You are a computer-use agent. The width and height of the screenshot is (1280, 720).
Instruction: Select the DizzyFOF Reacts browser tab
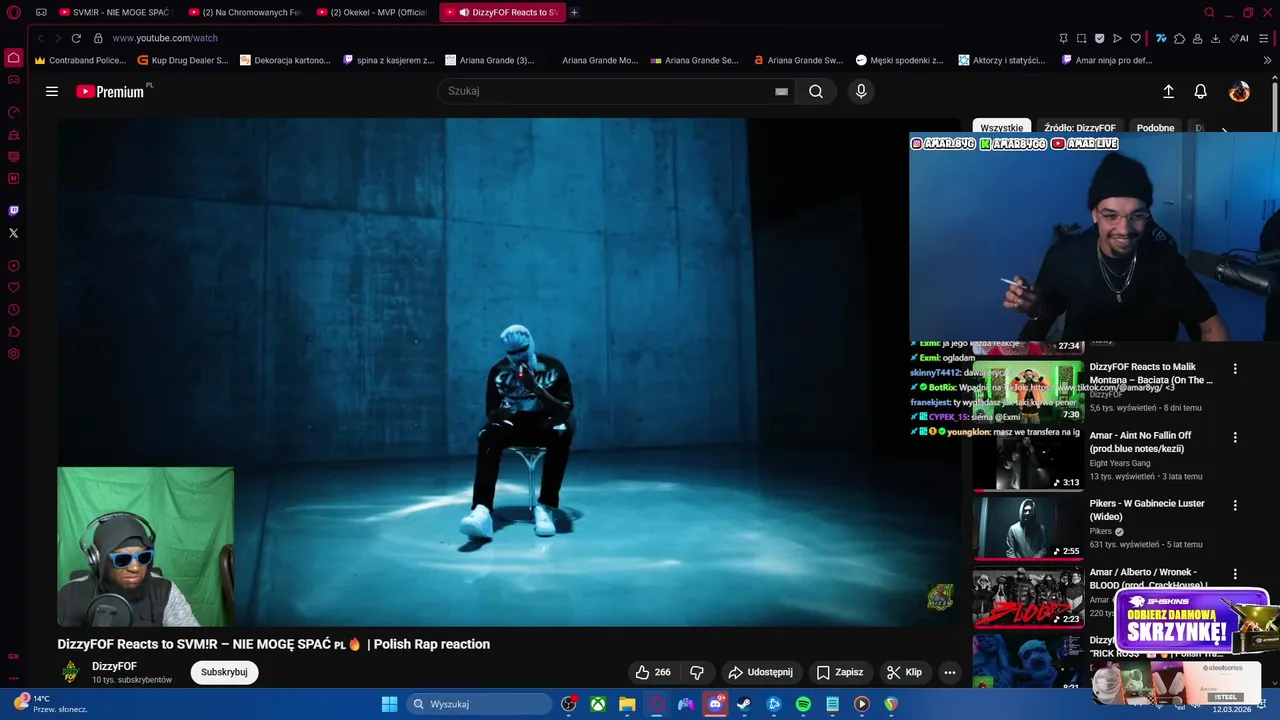coord(502,12)
